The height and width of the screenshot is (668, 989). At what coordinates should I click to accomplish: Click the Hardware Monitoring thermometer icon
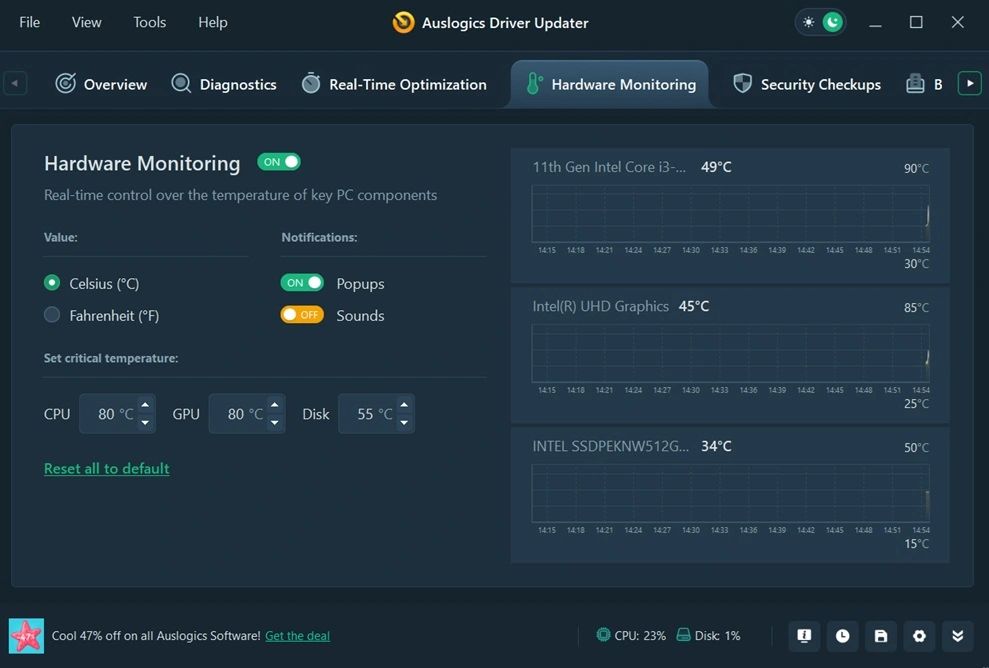(x=534, y=84)
